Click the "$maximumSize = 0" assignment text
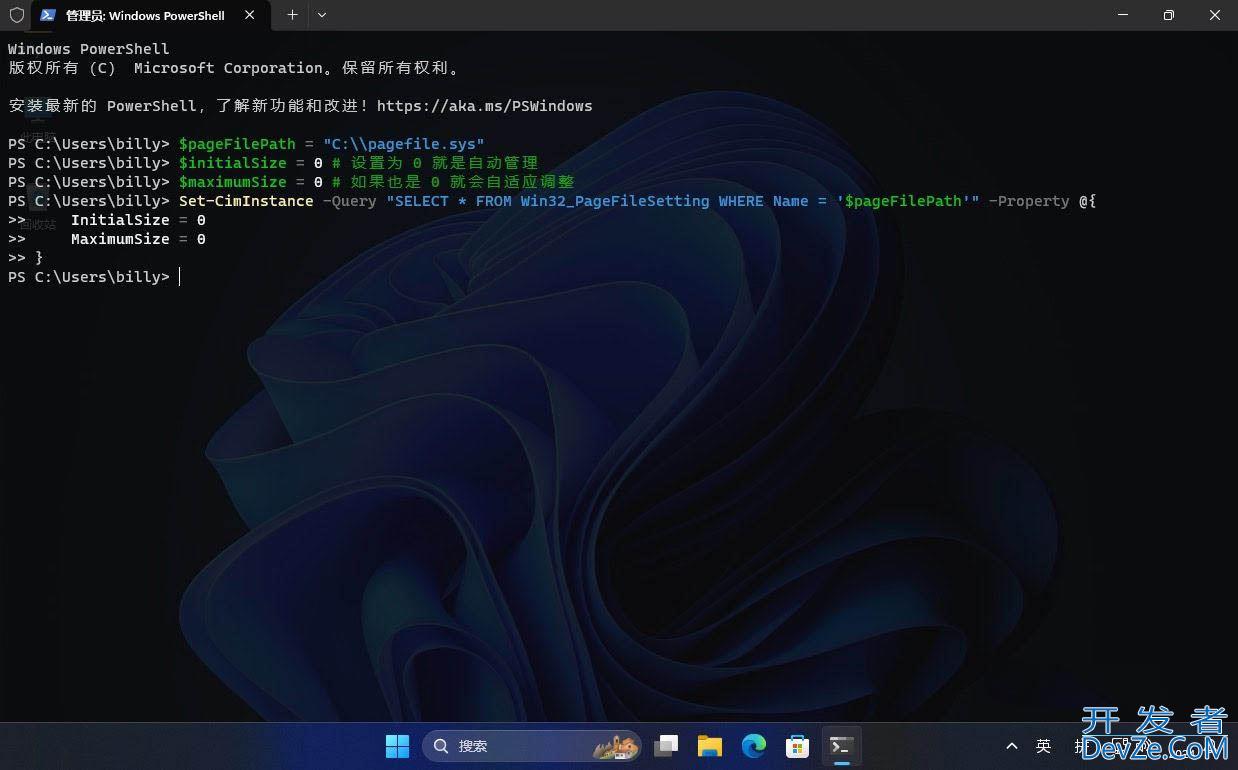This screenshot has width=1238, height=770. [251, 182]
